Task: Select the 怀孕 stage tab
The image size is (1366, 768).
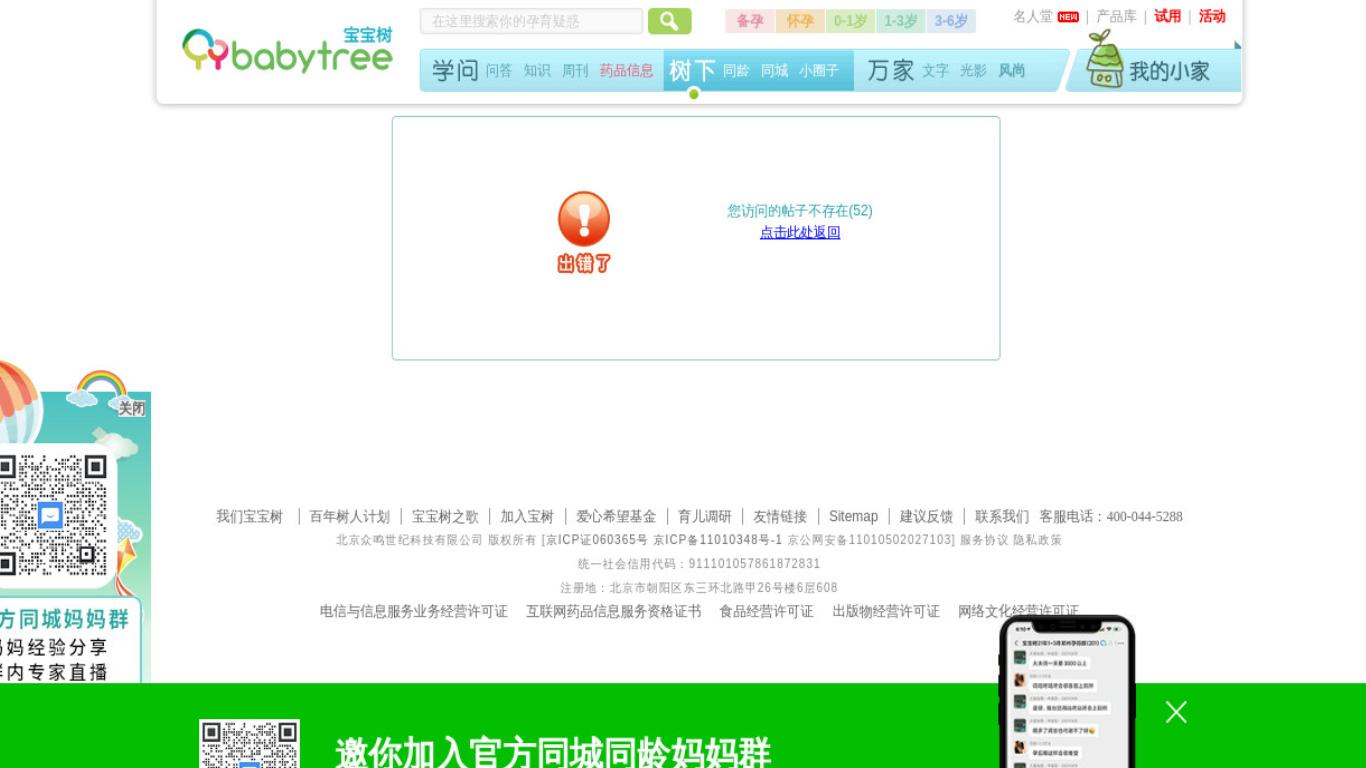Action: (x=800, y=21)
